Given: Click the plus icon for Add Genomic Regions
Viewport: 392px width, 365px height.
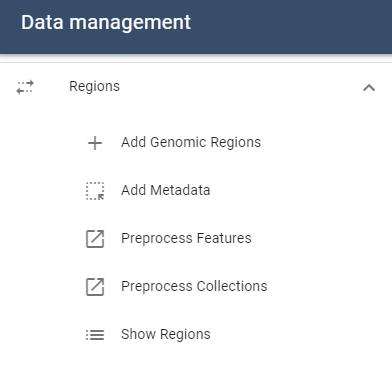Looking at the screenshot, I should (x=95, y=143).
